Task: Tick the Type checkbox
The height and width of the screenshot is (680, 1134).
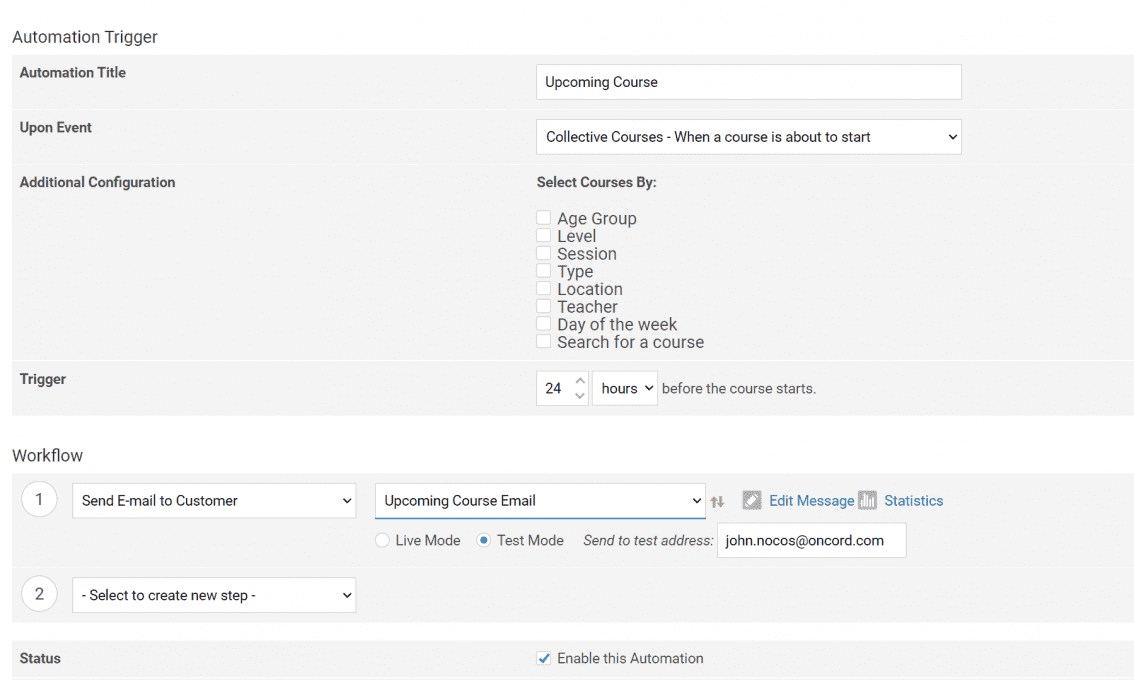Action: (x=543, y=271)
